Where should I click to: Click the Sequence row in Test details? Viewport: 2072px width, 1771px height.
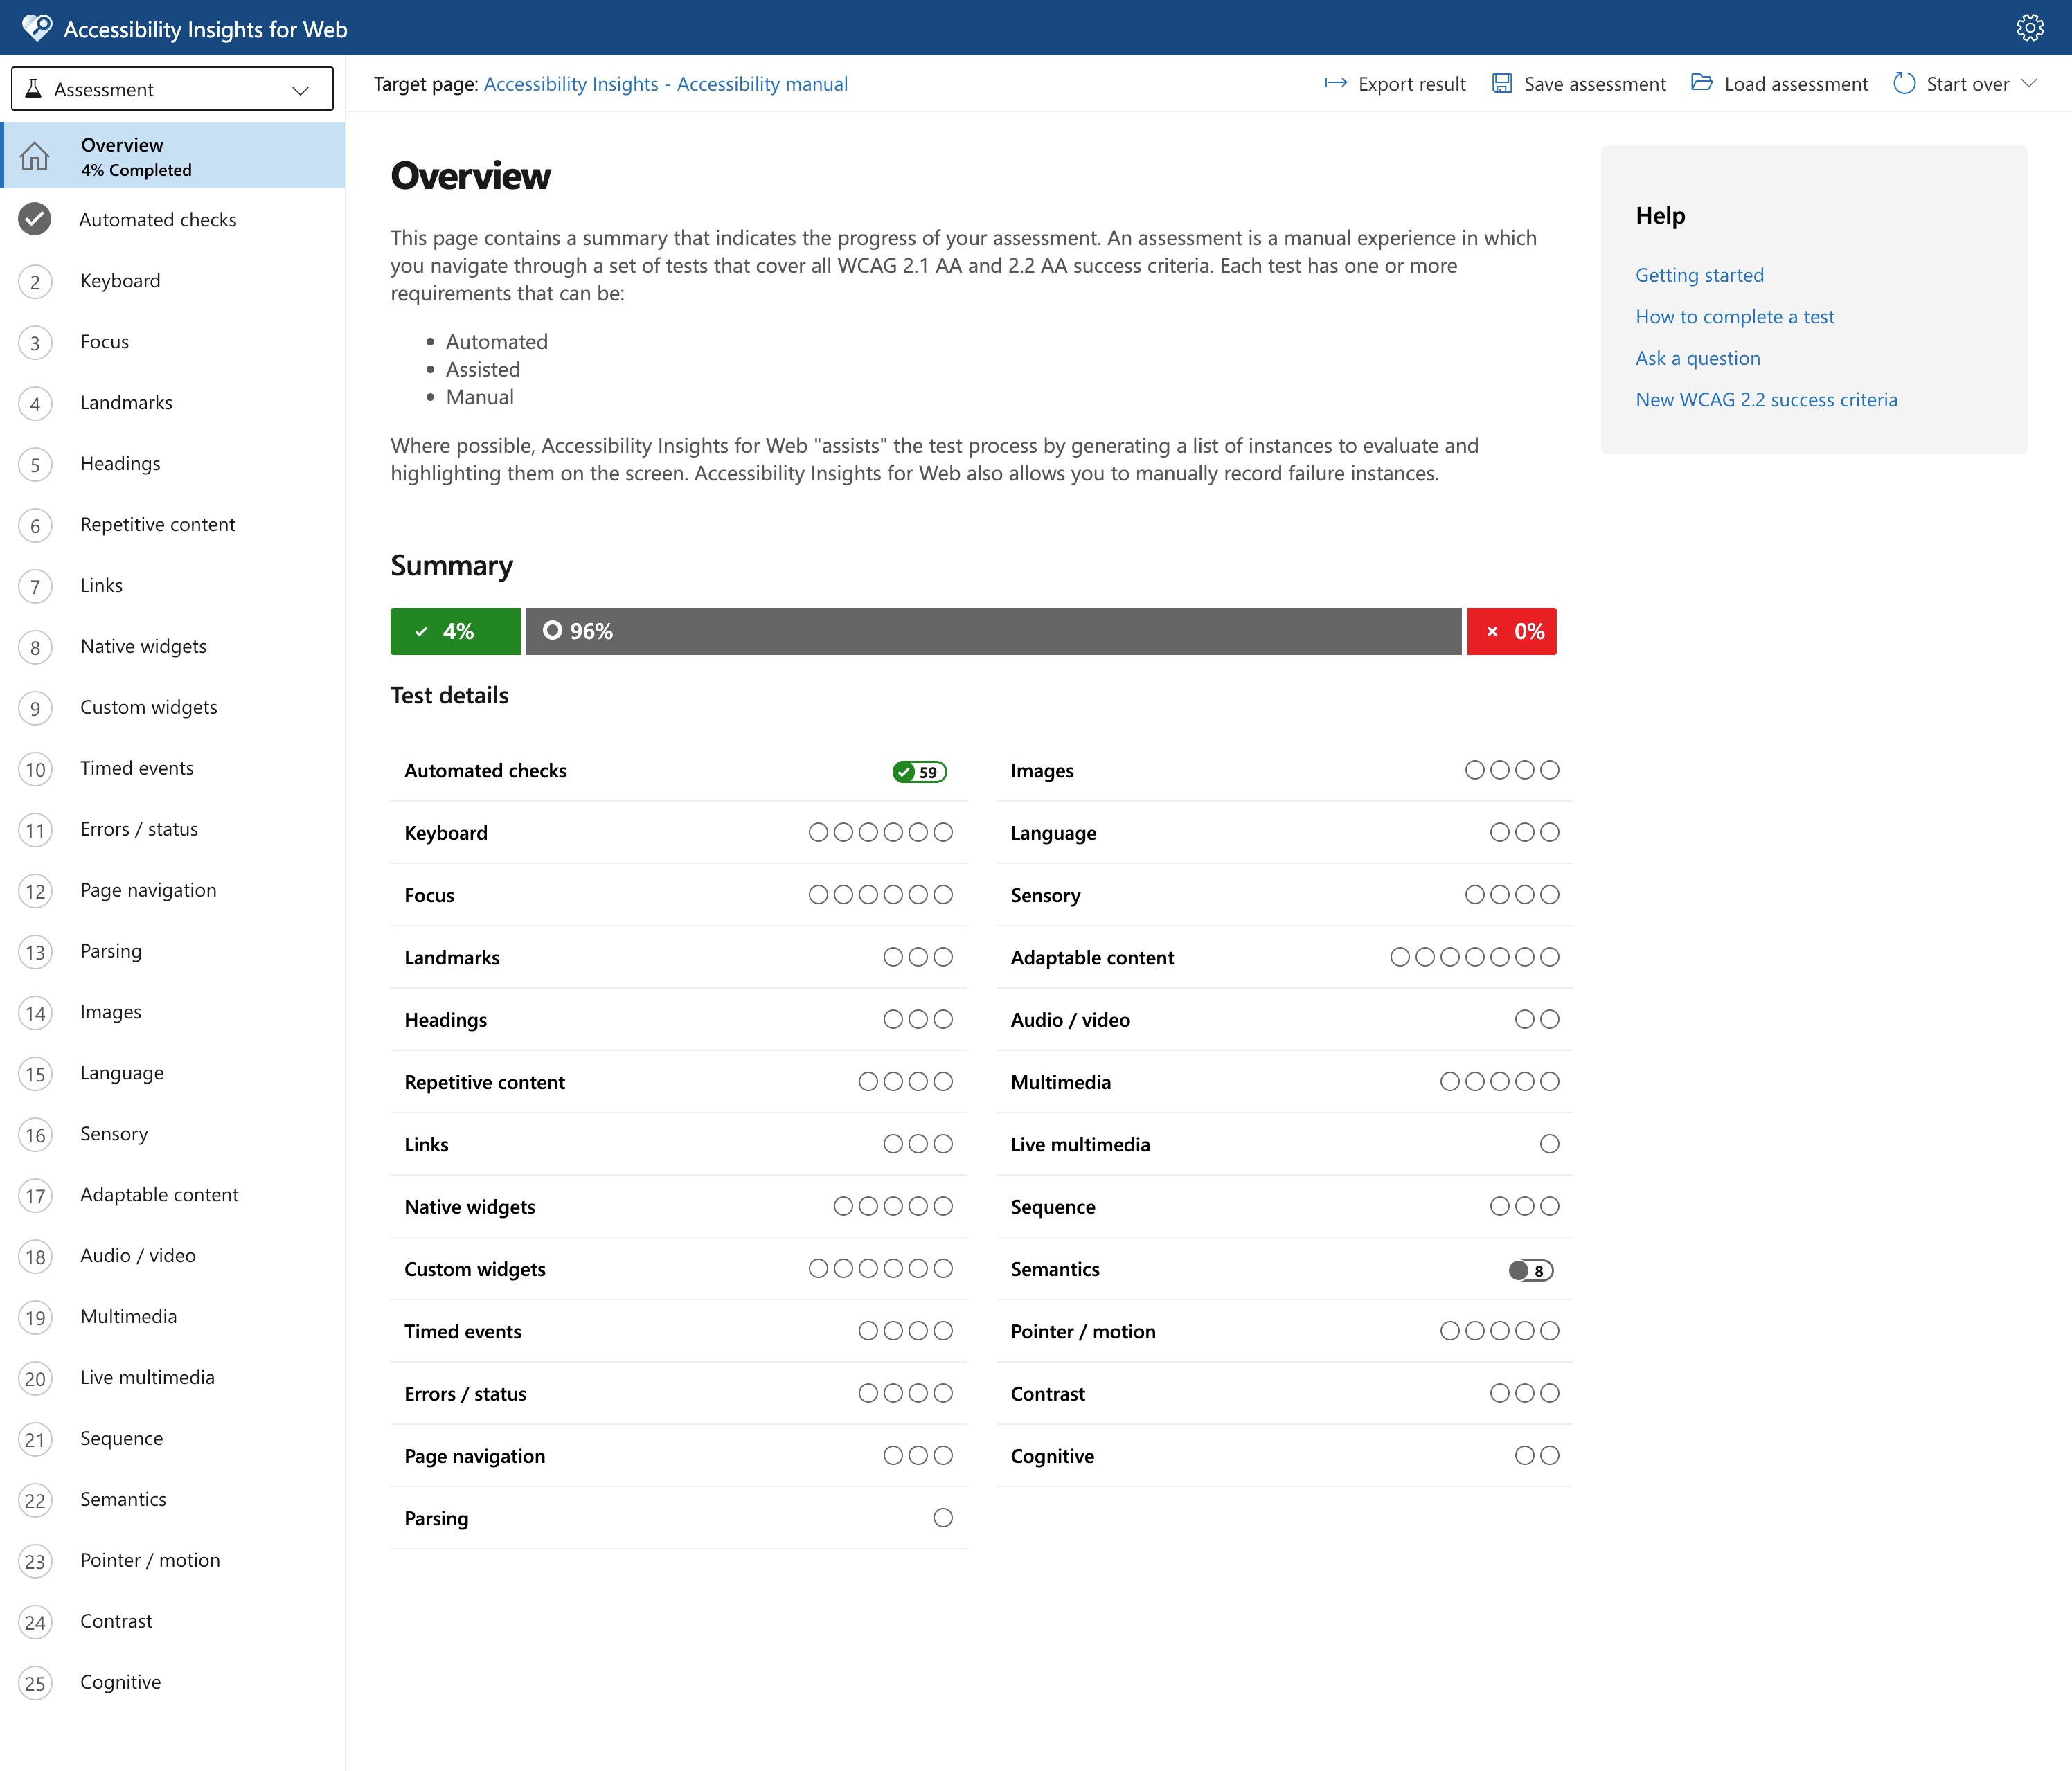[x=1284, y=1207]
